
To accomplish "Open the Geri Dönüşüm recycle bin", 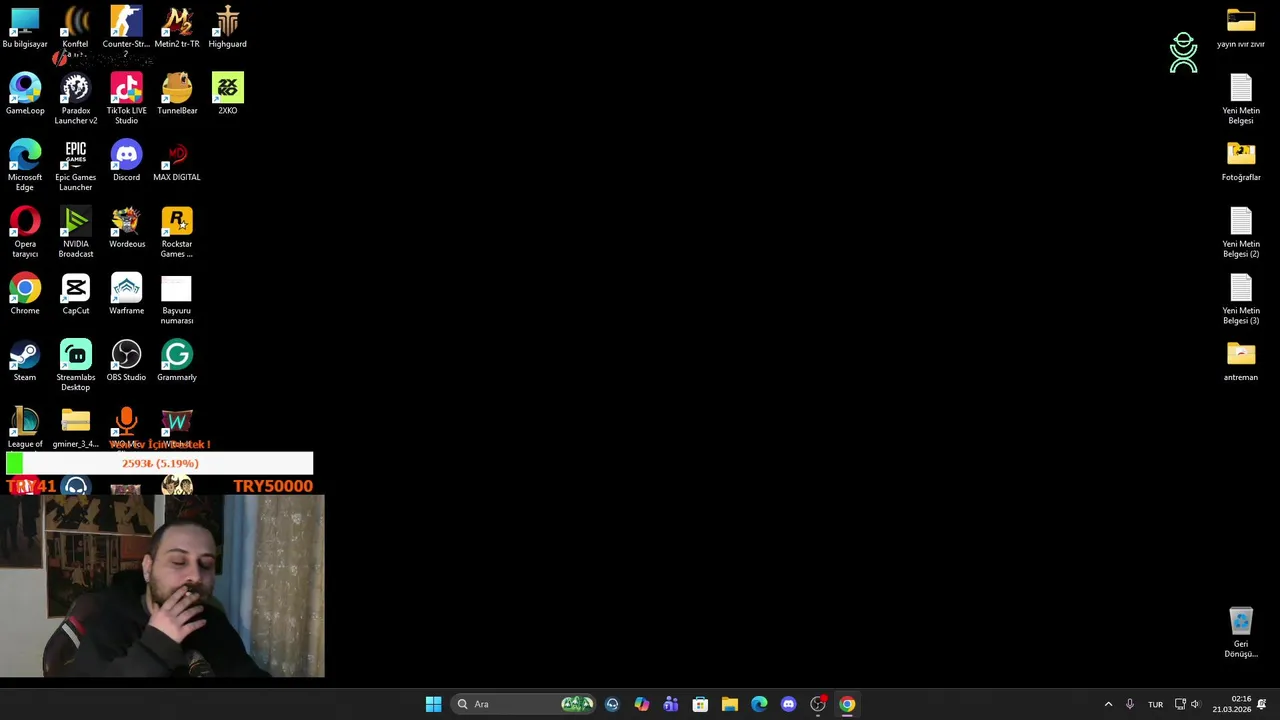I will click(1241, 633).
